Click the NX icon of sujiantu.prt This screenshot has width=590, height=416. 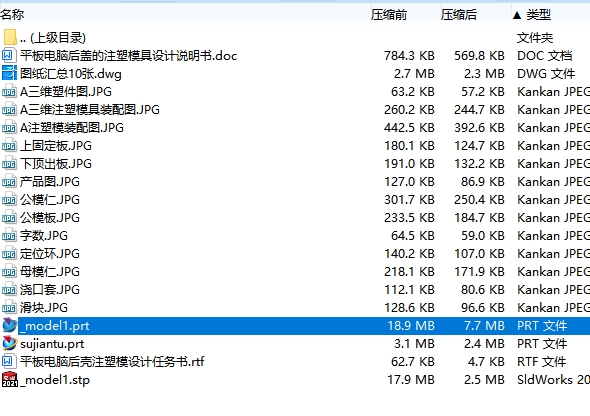[9, 343]
